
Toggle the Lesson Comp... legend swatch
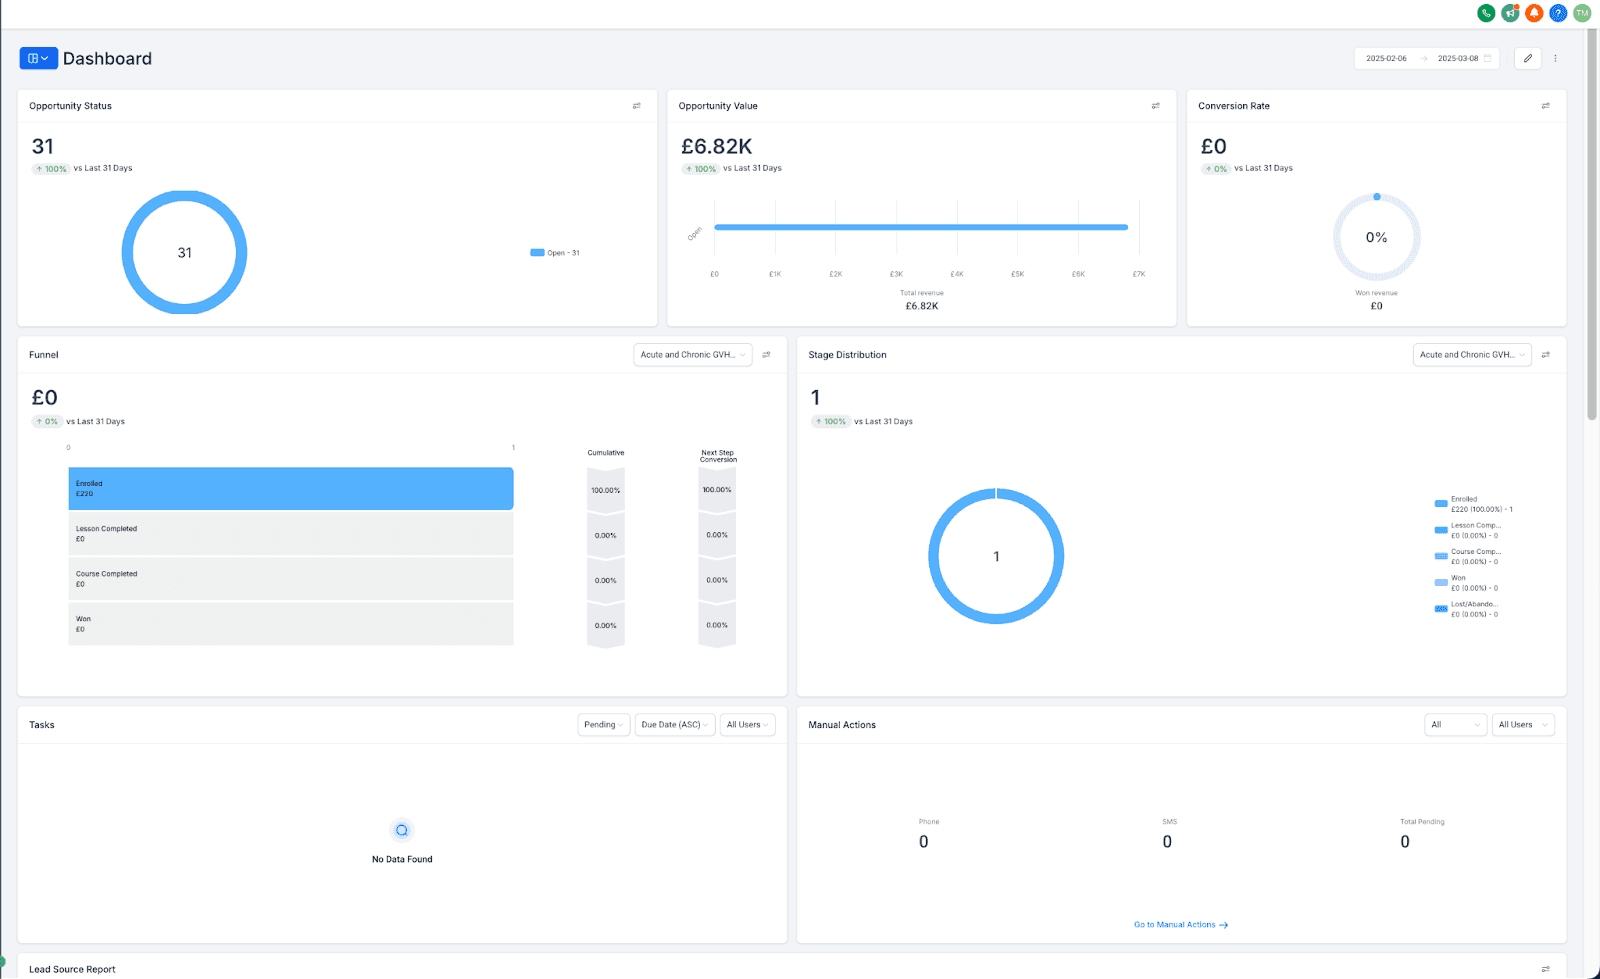point(1441,530)
